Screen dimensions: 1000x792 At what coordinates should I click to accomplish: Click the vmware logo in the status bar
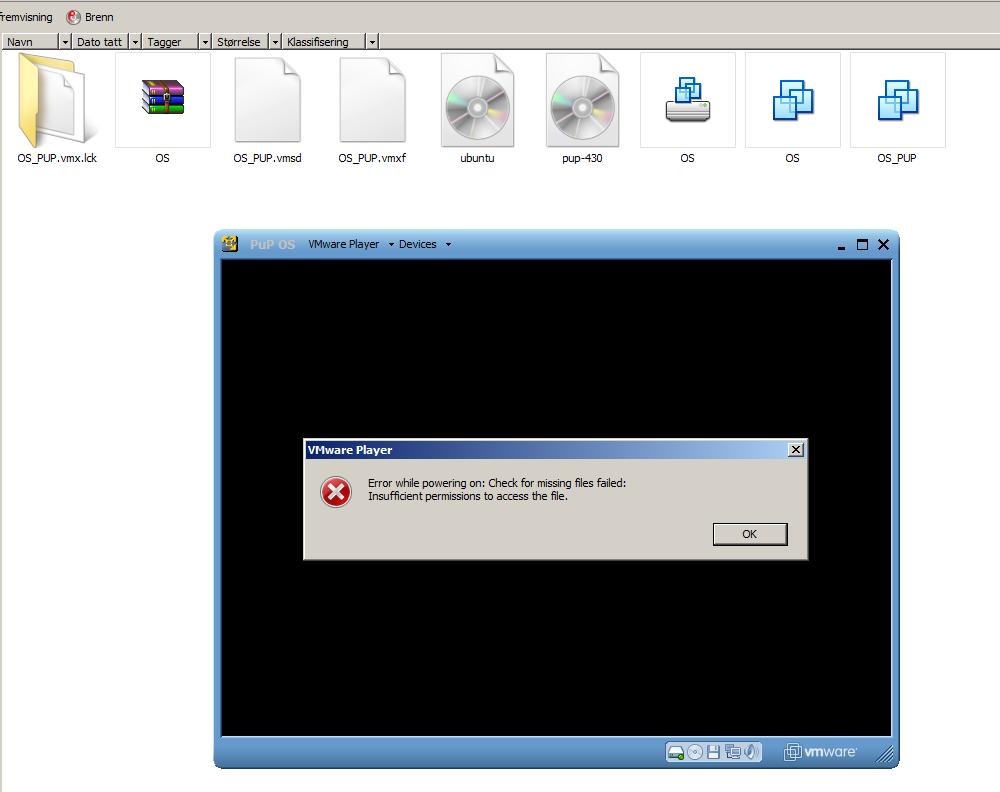(x=820, y=752)
